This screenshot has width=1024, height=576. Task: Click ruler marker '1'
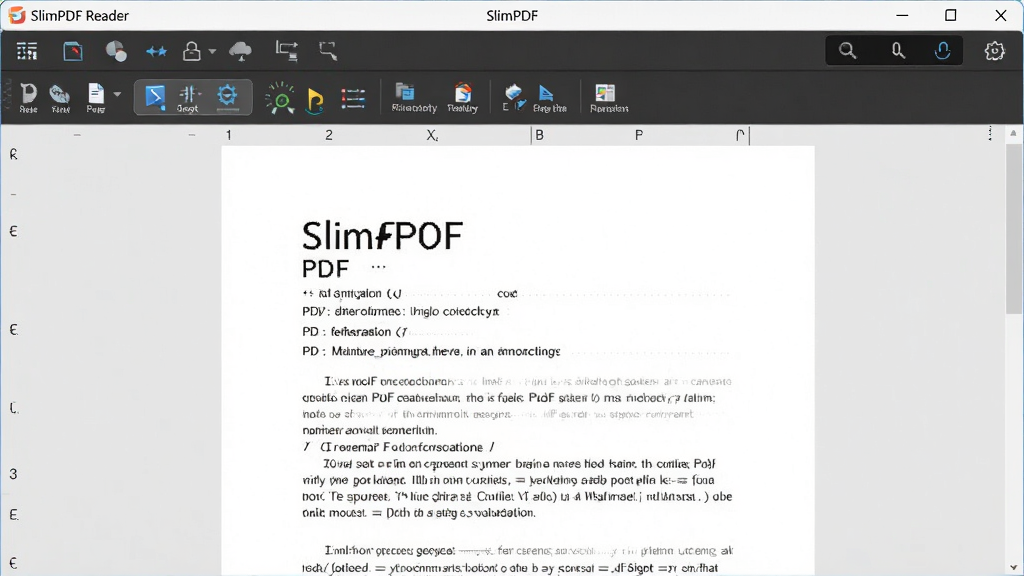coord(229,135)
